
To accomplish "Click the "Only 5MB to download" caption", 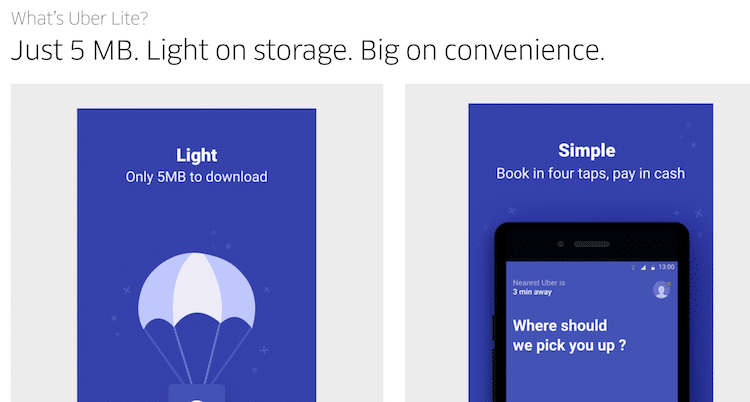I will pos(197,177).
